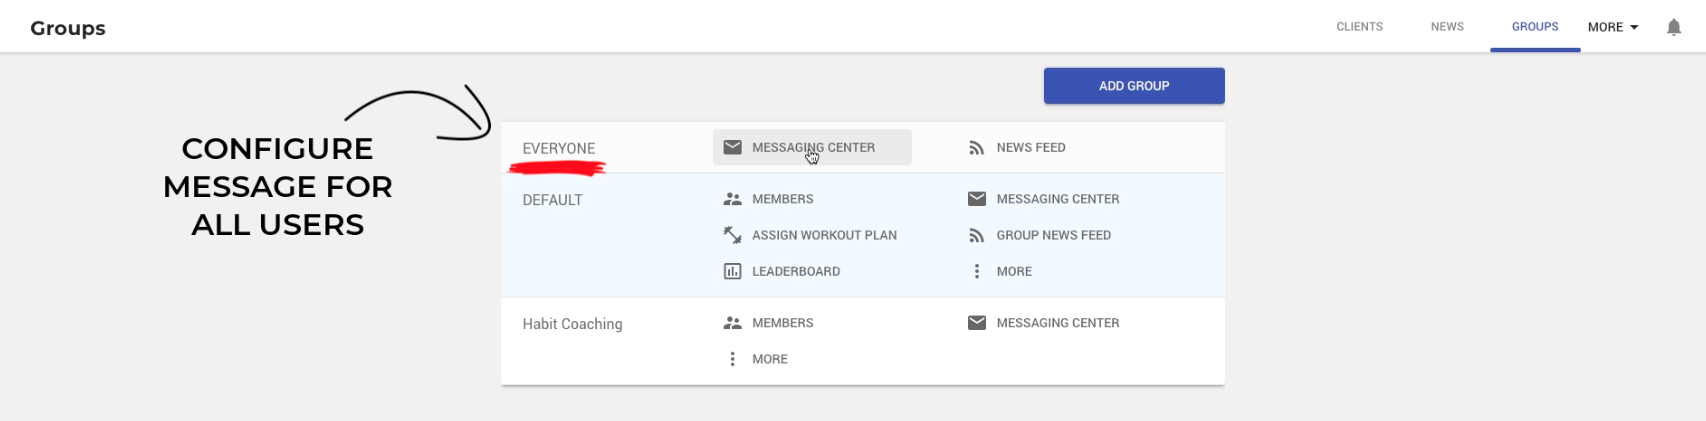This screenshot has width=1706, height=421.
Task: Switch to the News tab
Action: click(1446, 27)
